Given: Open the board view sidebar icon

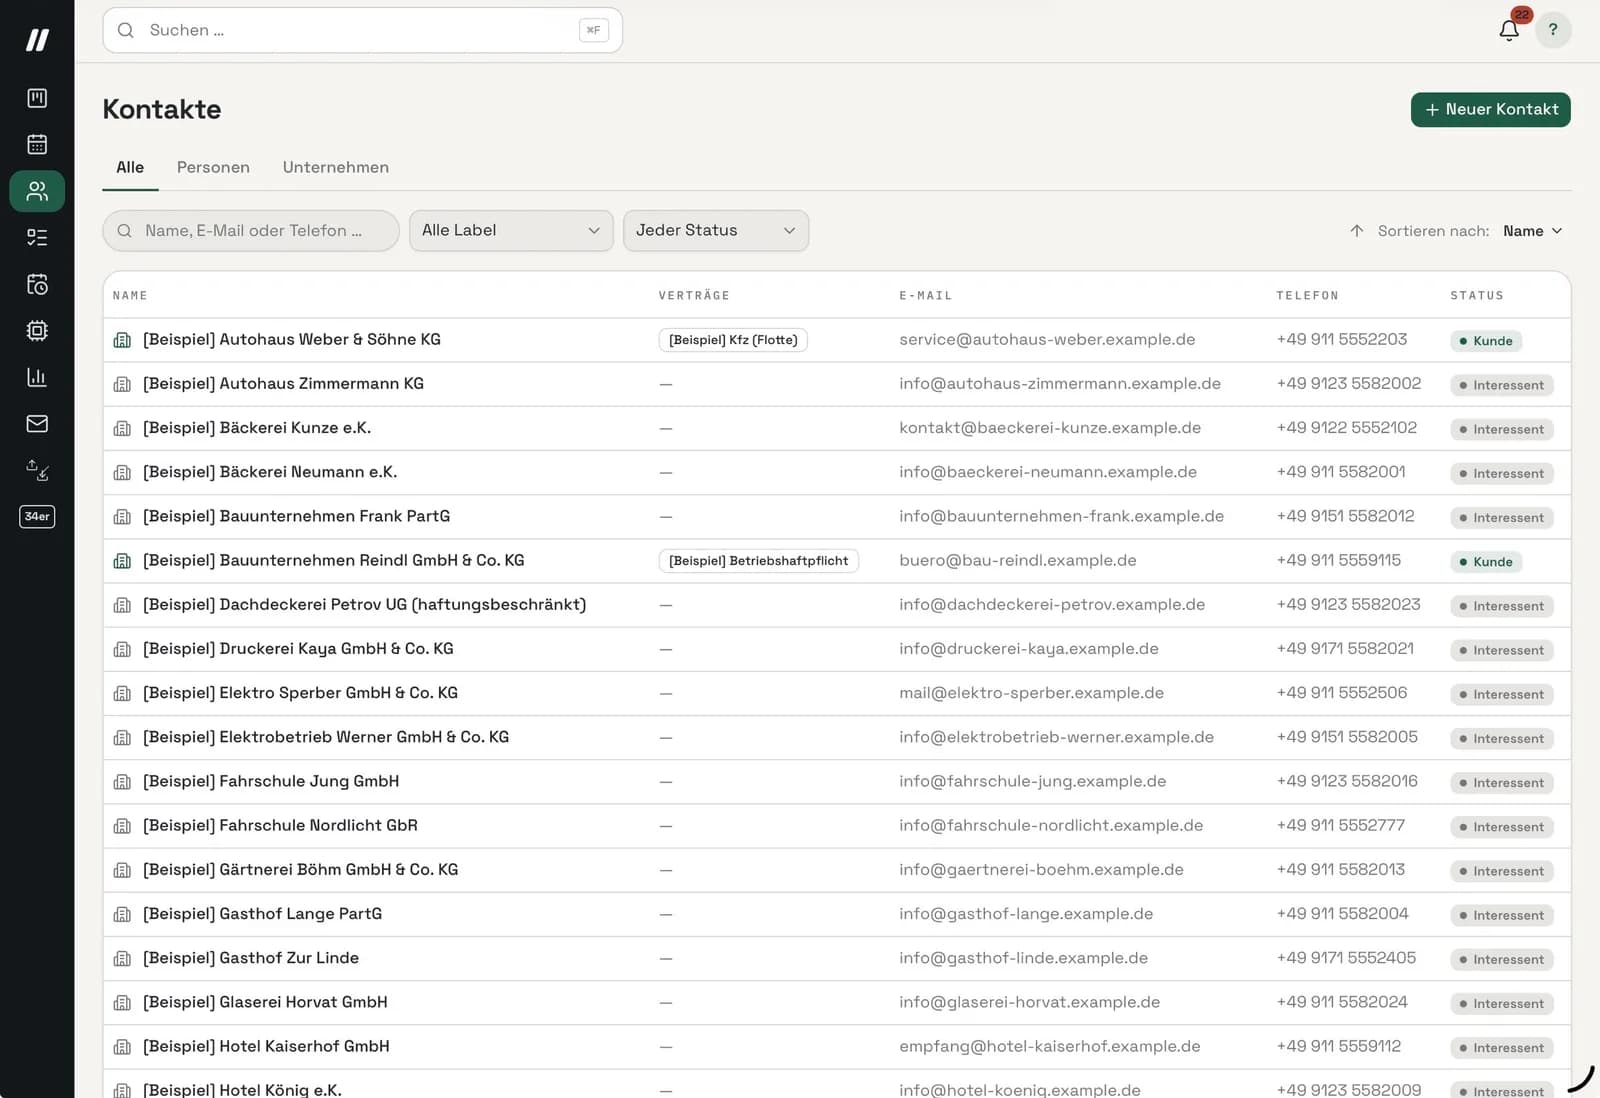Looking at the screenshot, I should click(37, 98).
